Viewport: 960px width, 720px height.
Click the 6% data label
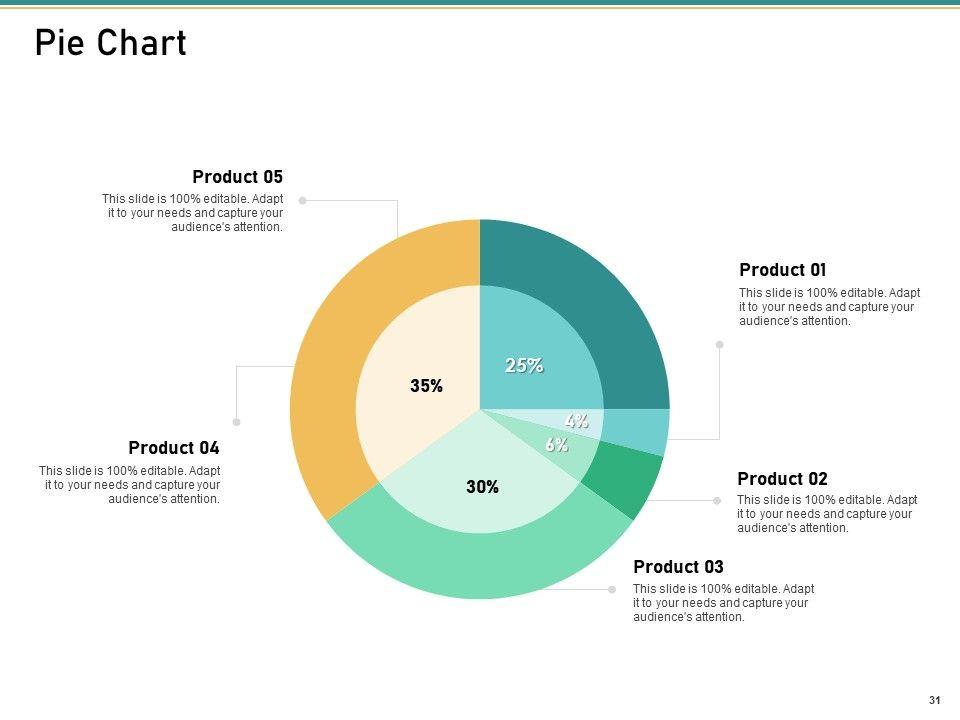[557, 445]
